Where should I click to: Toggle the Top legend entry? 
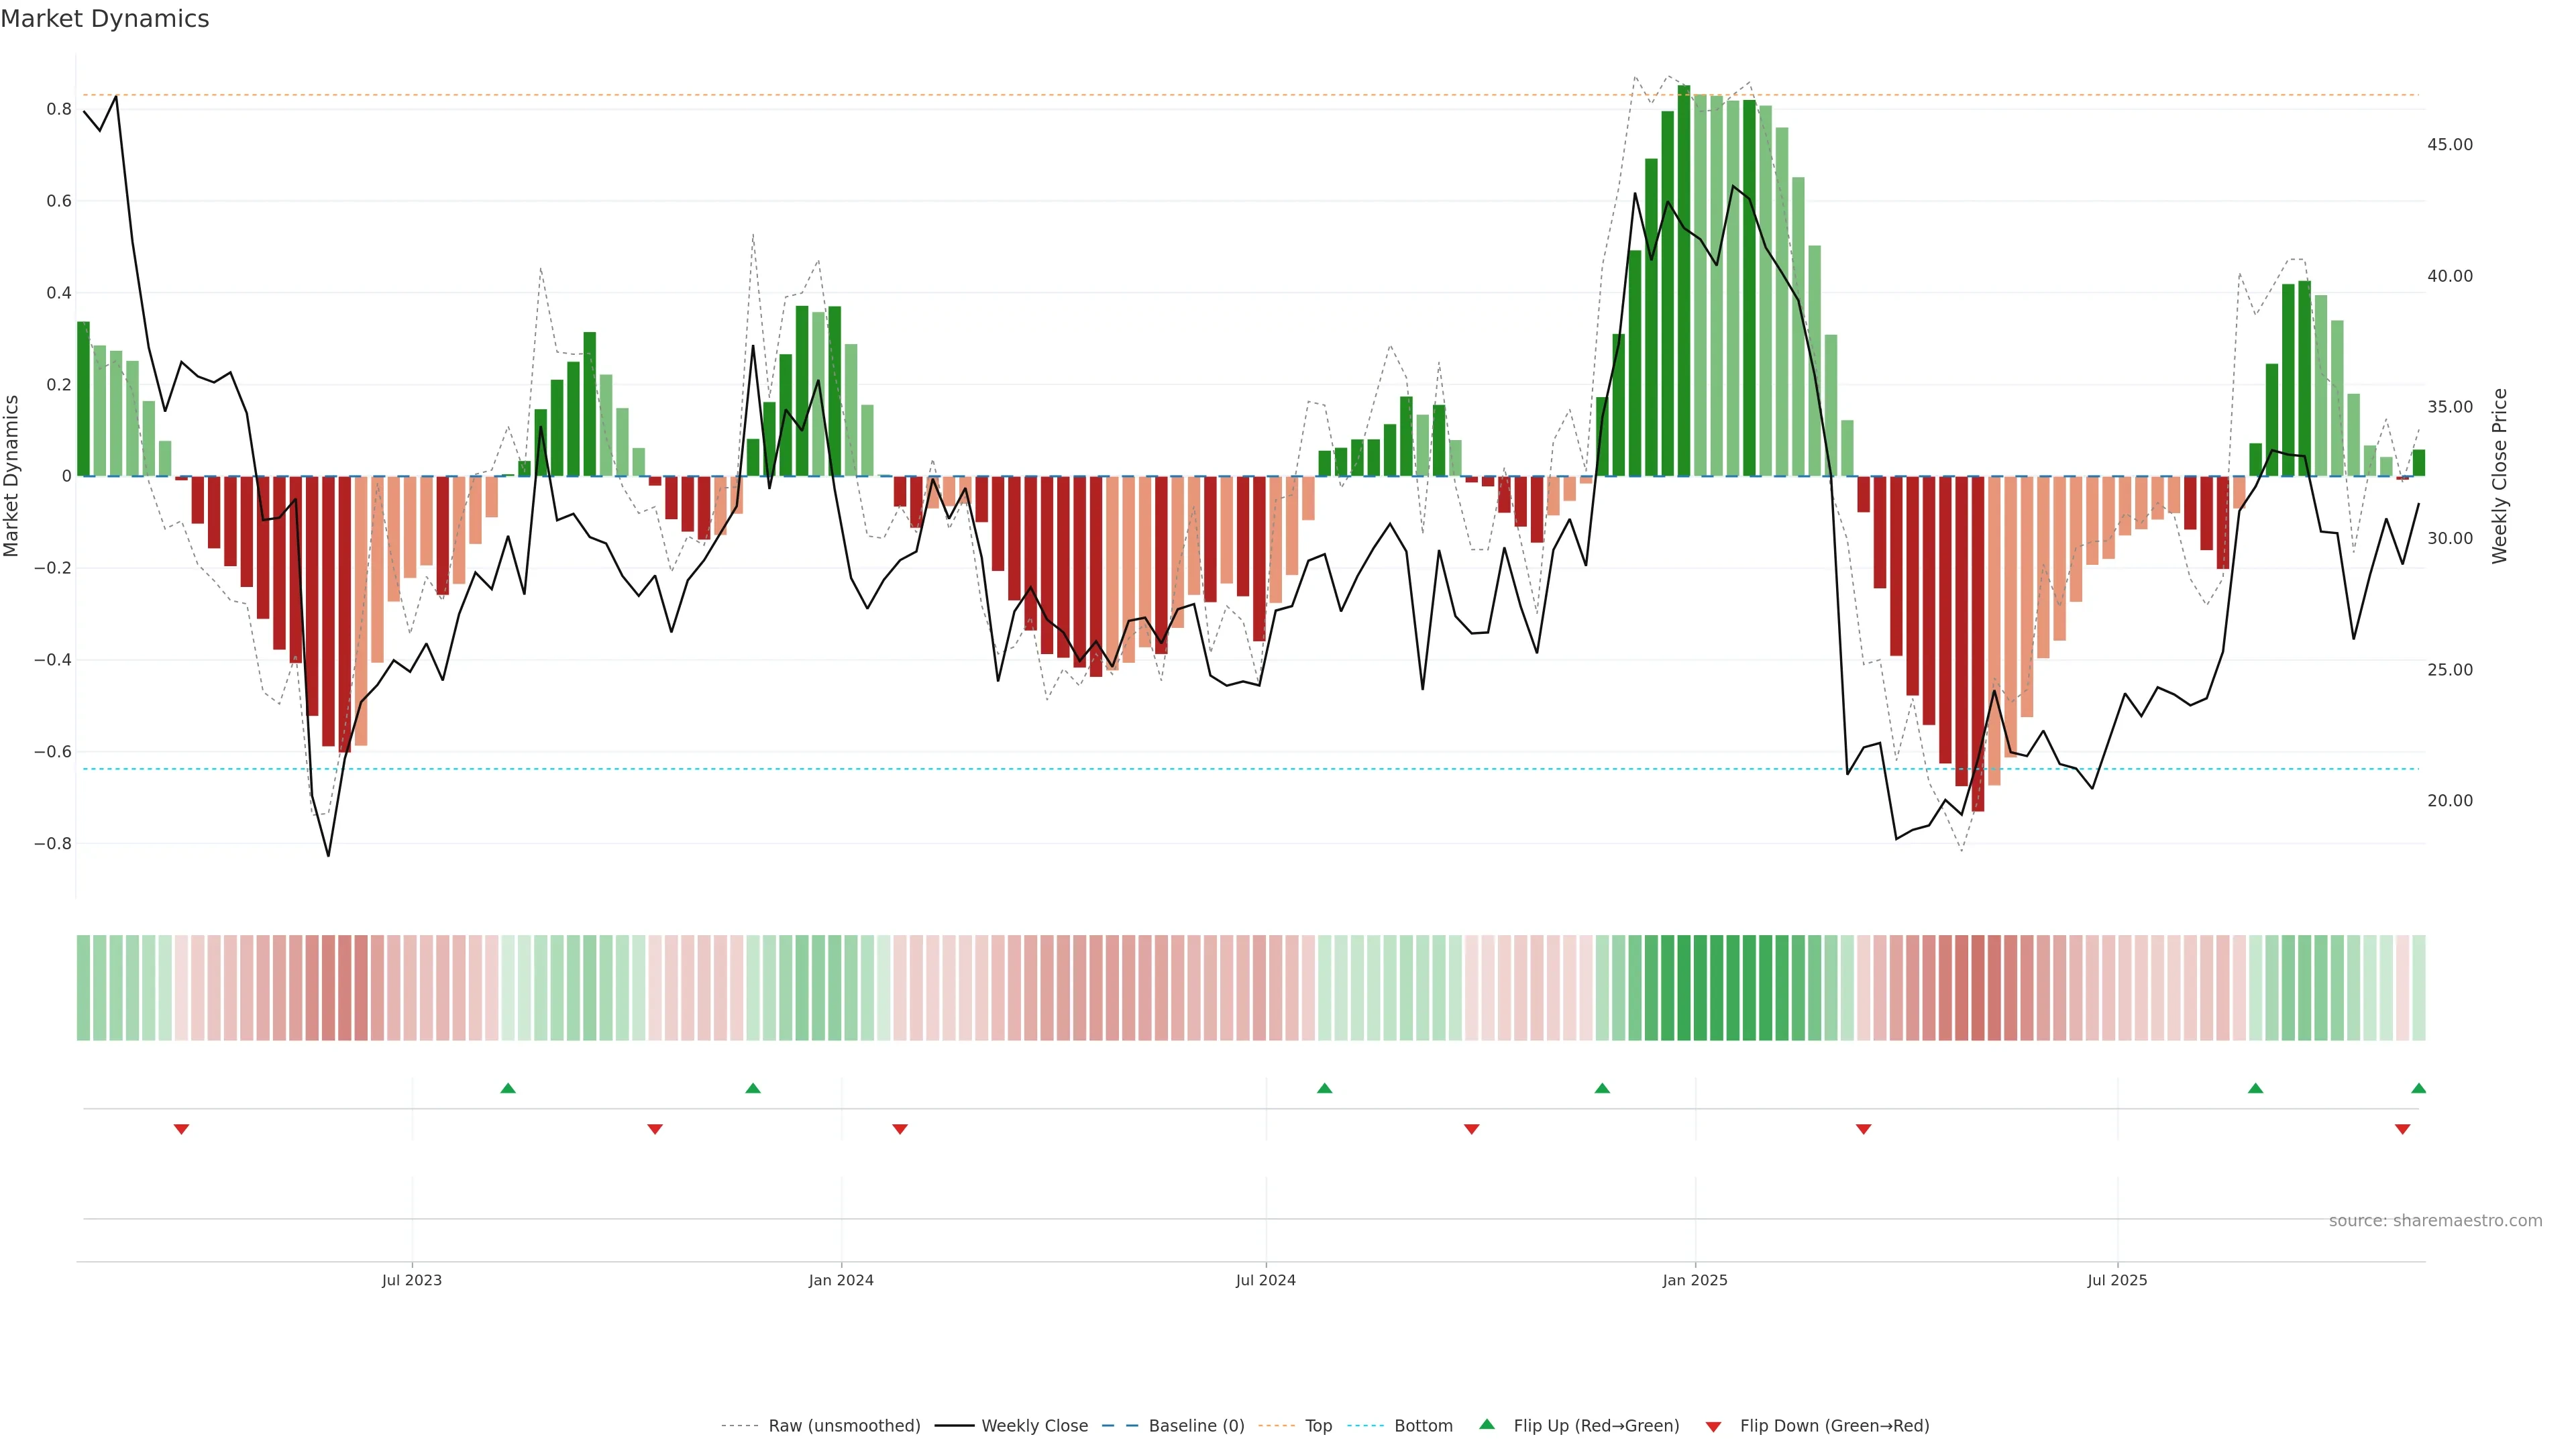click(x=1318, y=1425)
